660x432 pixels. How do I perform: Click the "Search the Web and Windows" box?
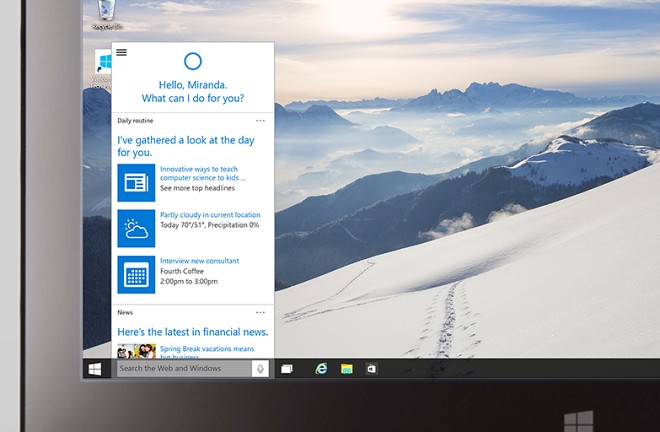[x=183, y=369]
